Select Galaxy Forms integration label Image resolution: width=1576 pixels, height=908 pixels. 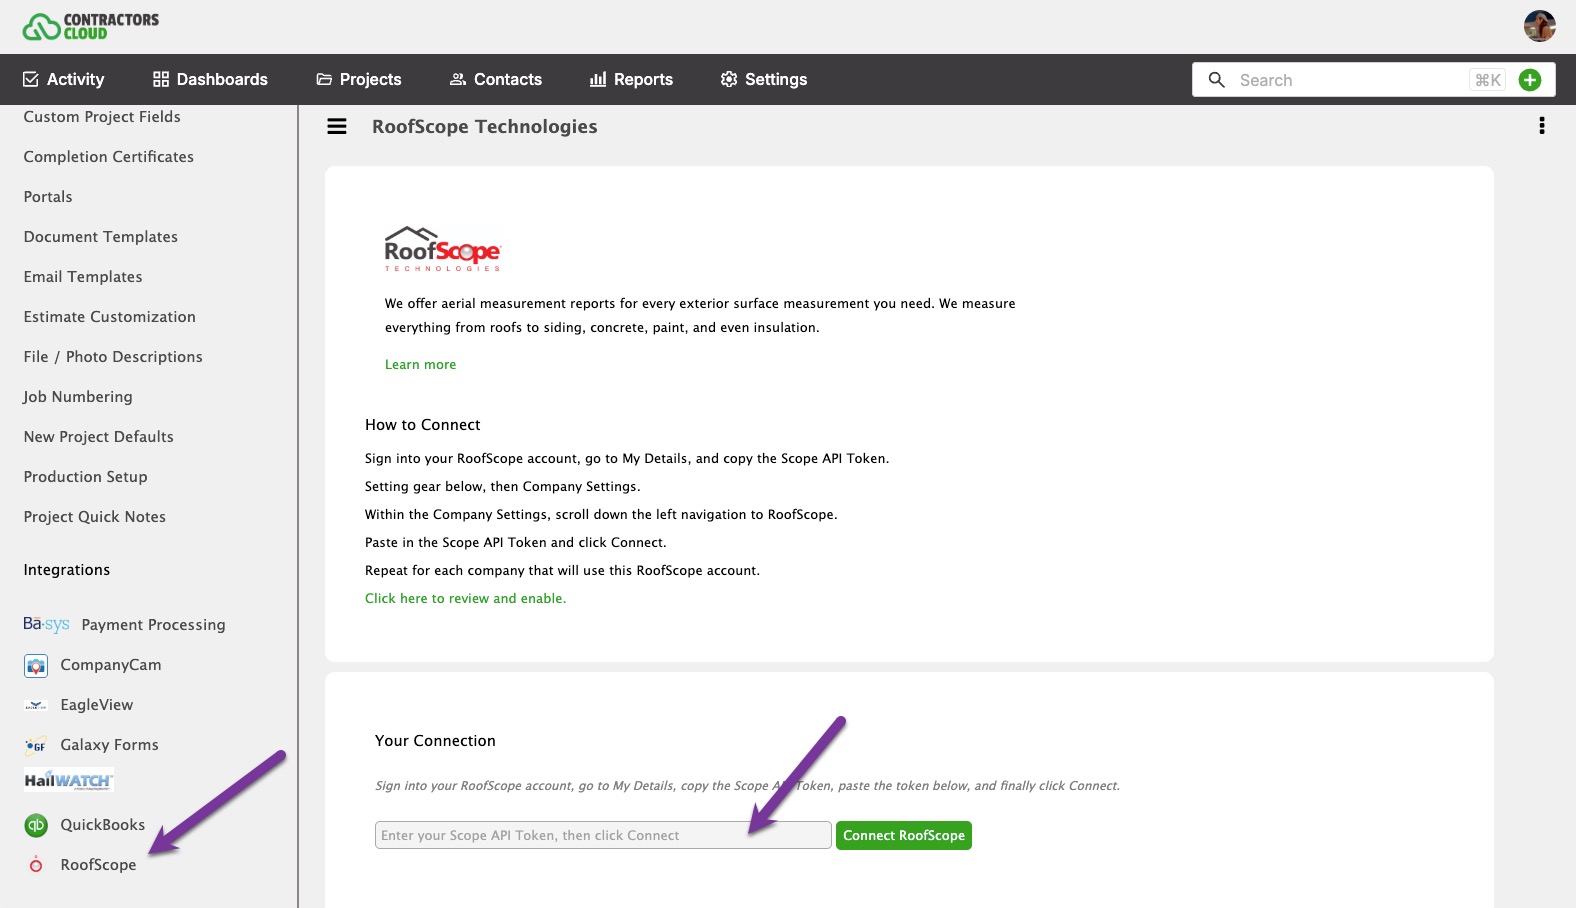click(109, 745)
